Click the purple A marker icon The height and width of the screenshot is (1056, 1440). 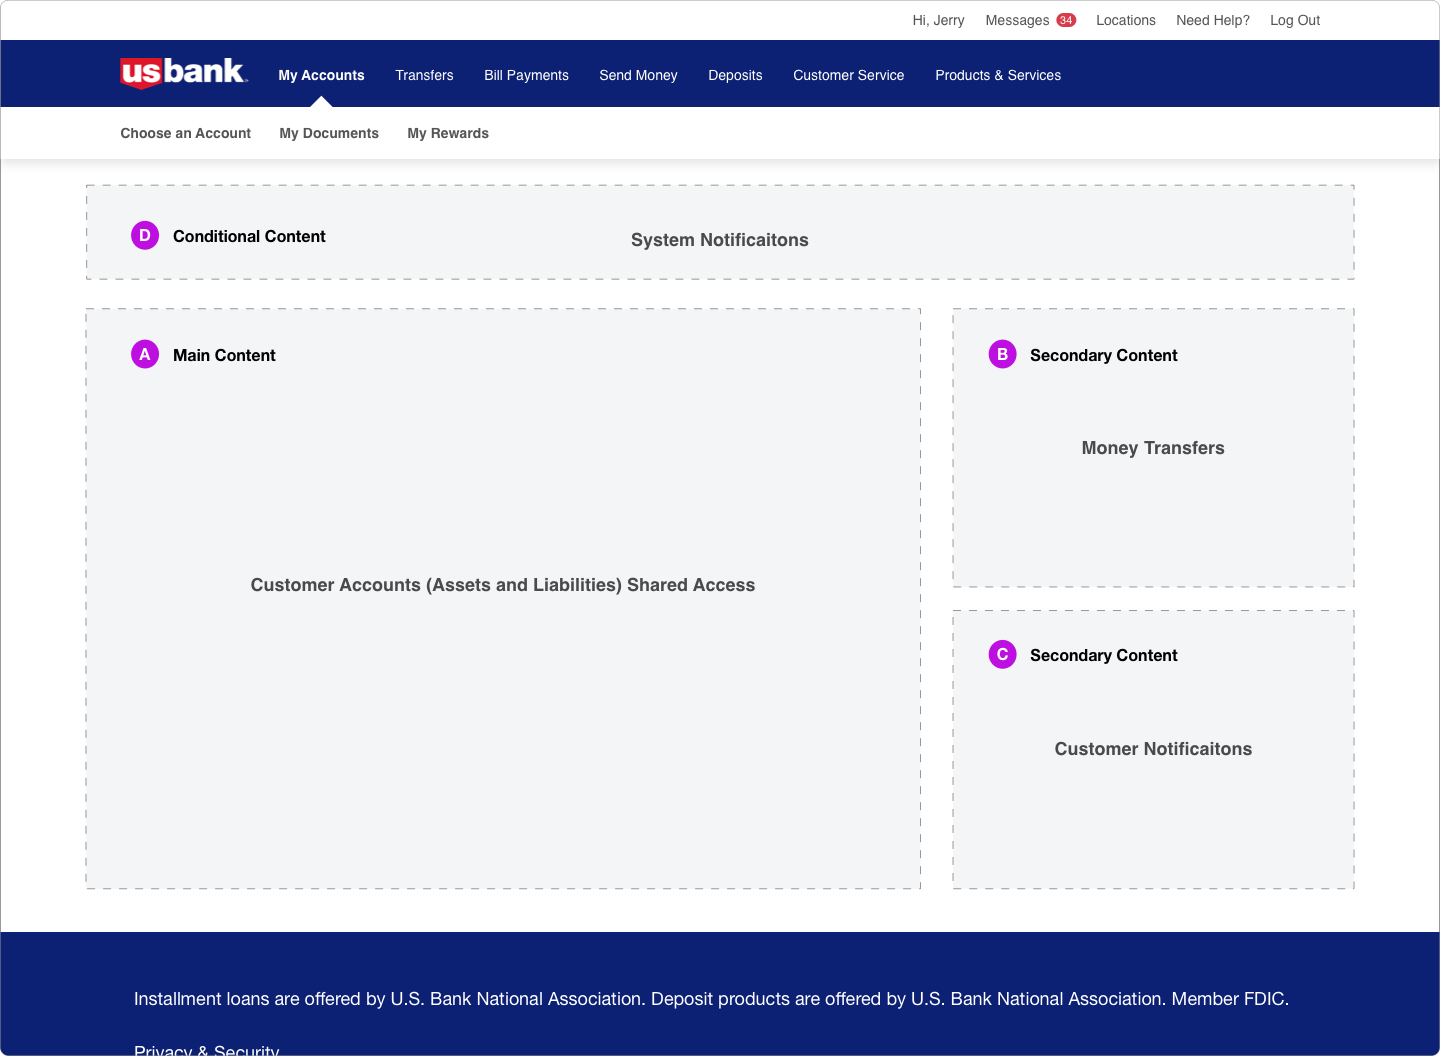coord(145,354)
